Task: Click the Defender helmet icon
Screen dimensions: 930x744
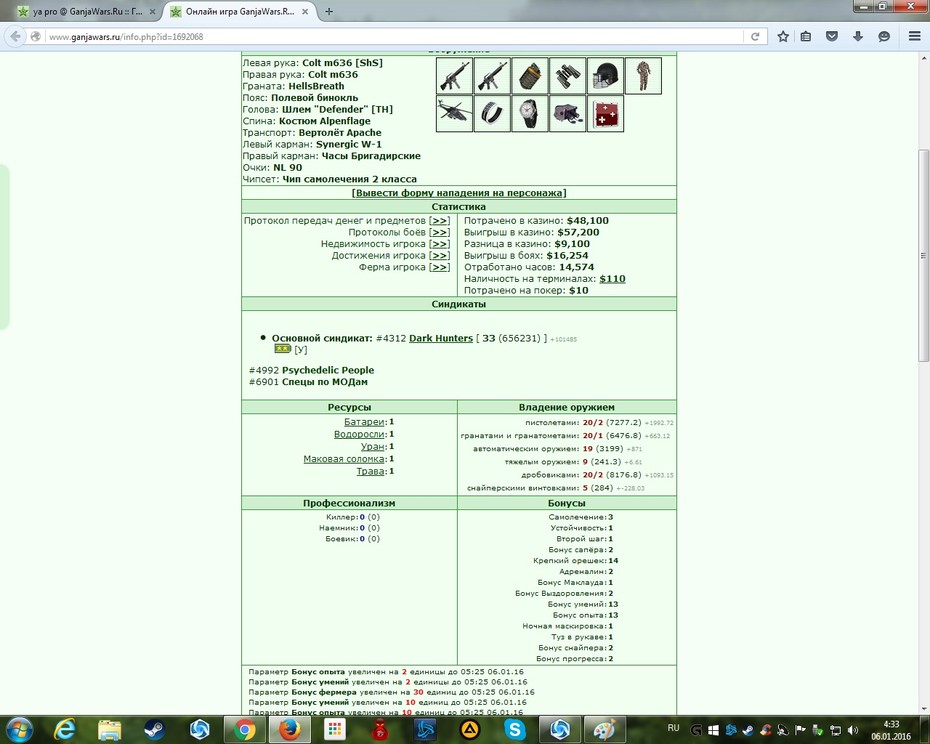Action: point(606,76)
